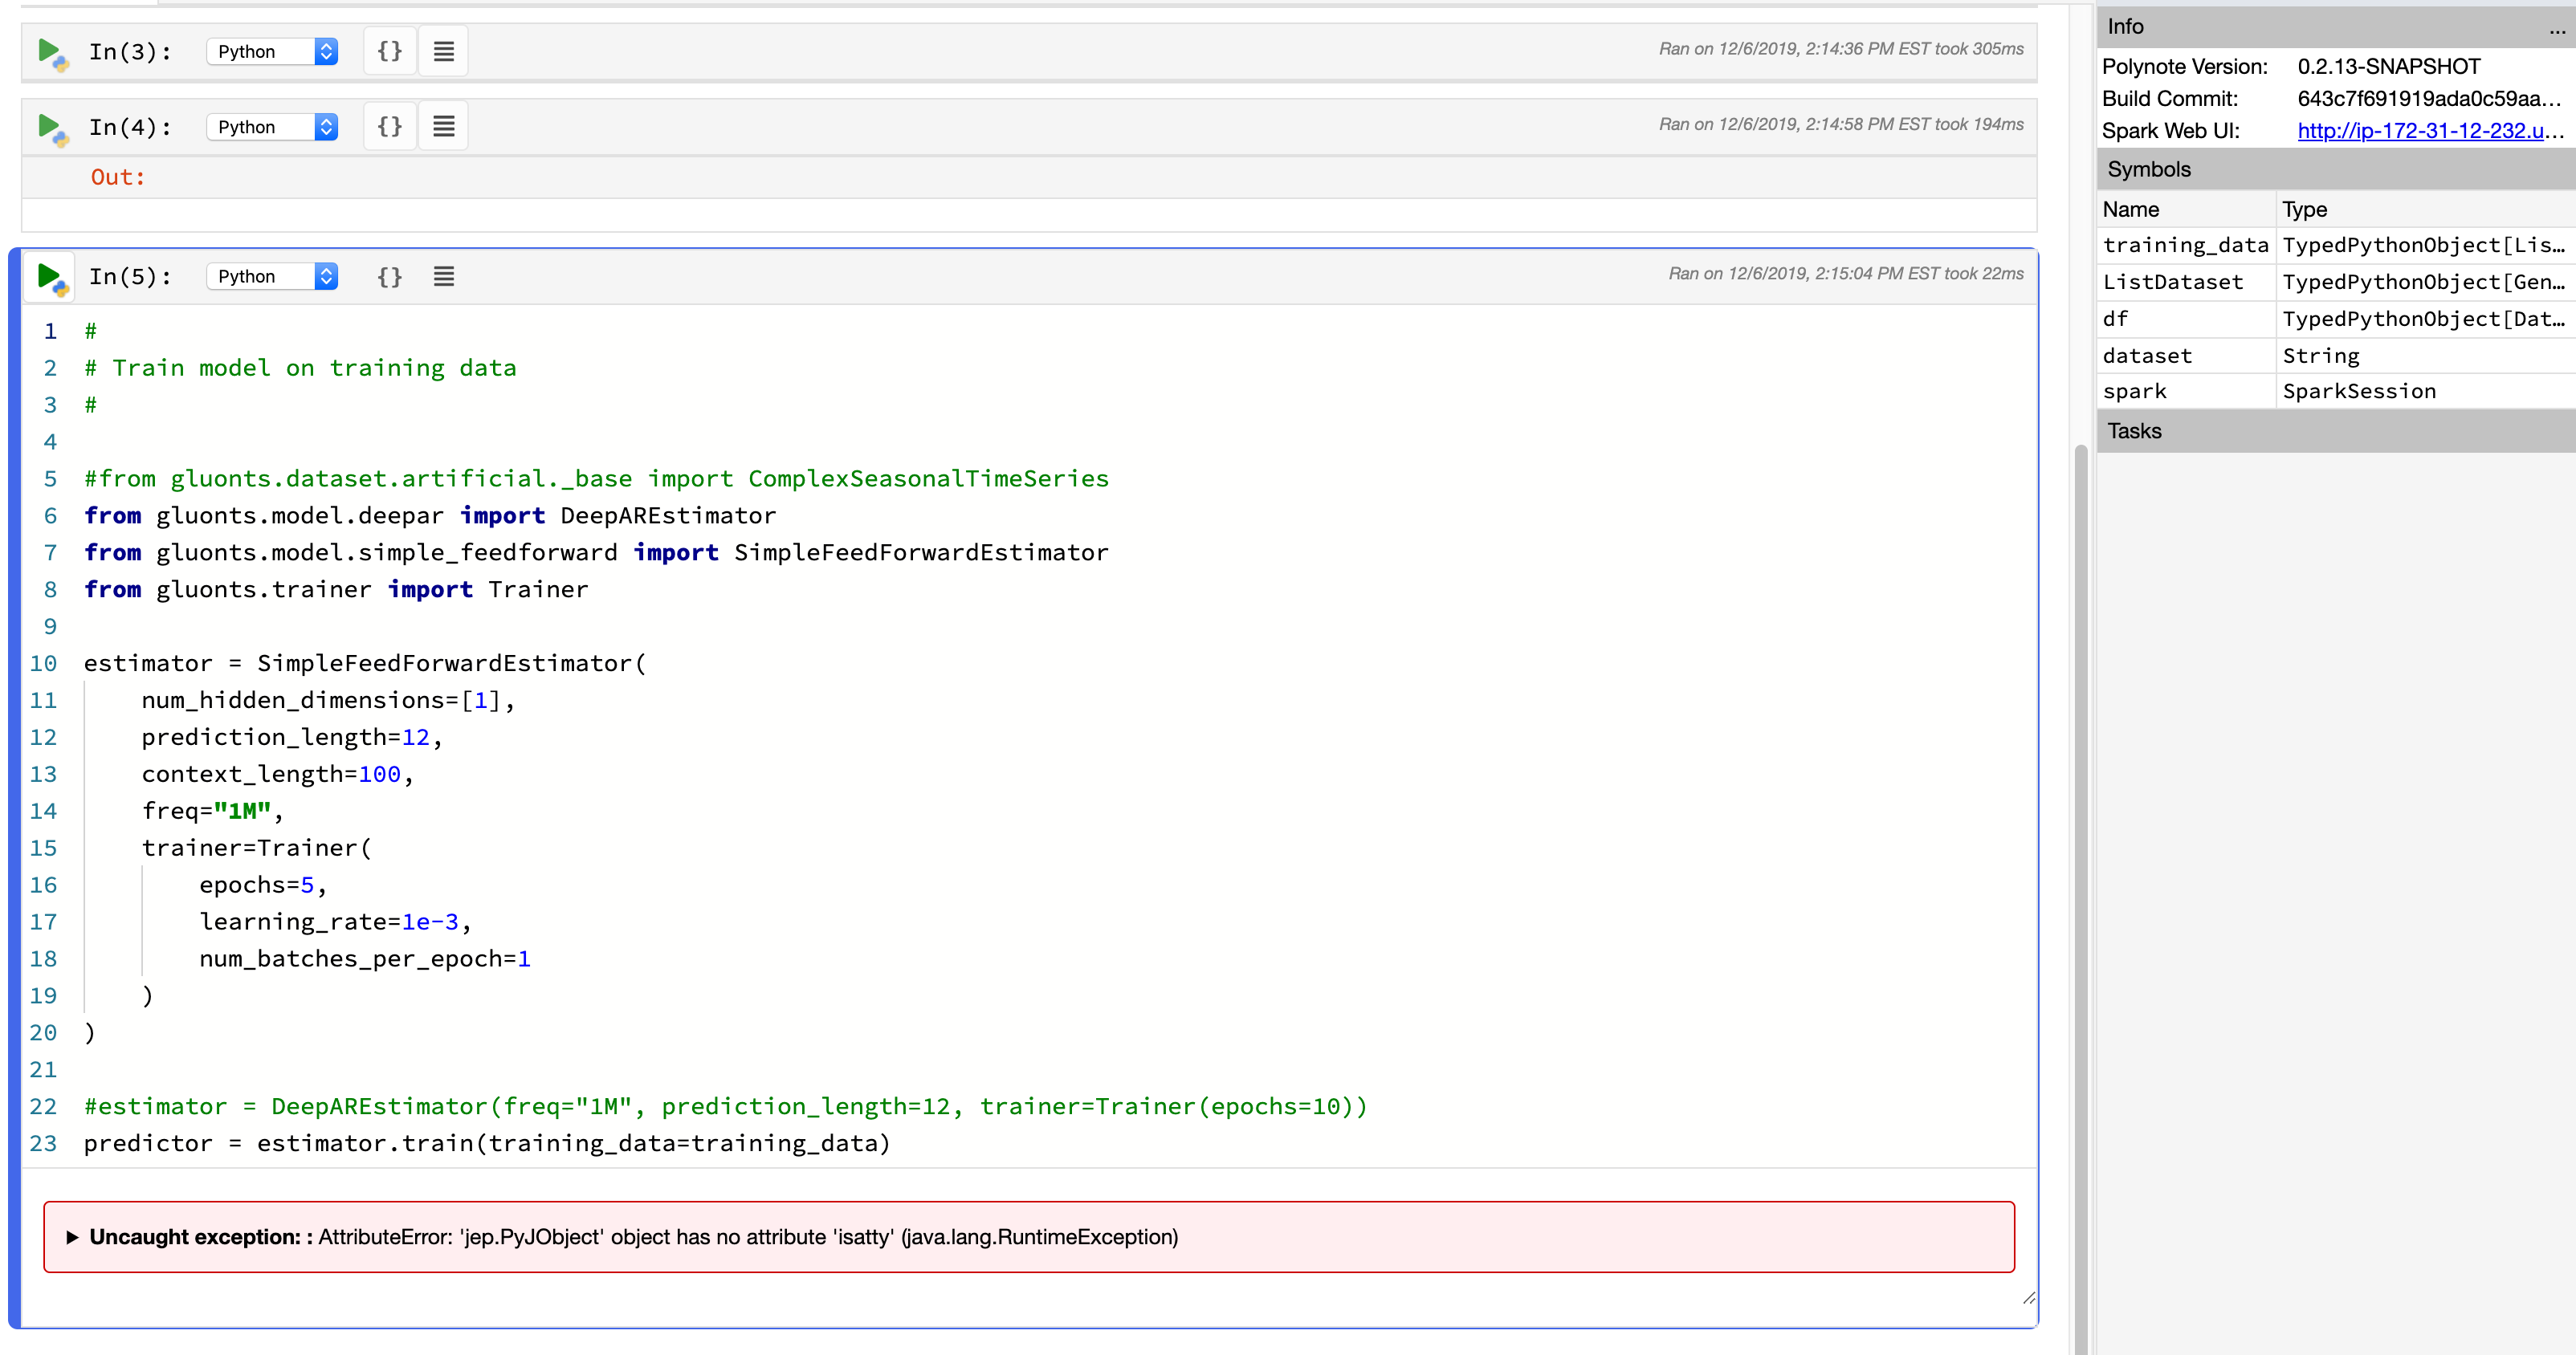The image size is (2576, 1355).
Task: Run the In(5) cell with the play icon
Action: (x=49, y=276)
